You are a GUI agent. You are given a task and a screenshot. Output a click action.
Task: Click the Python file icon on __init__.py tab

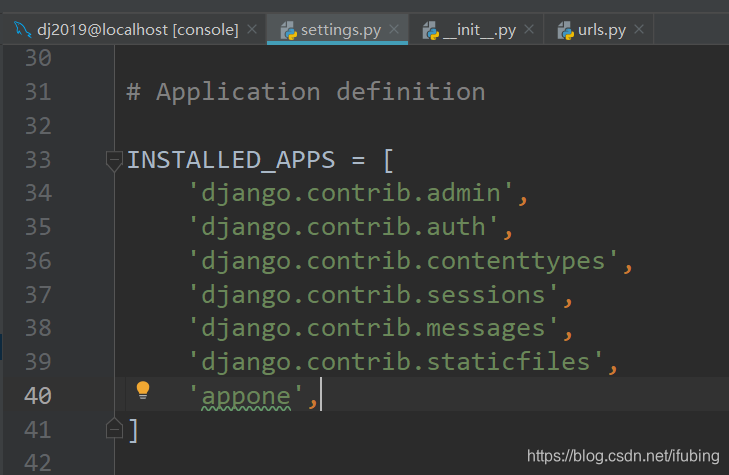click(431, 30)
